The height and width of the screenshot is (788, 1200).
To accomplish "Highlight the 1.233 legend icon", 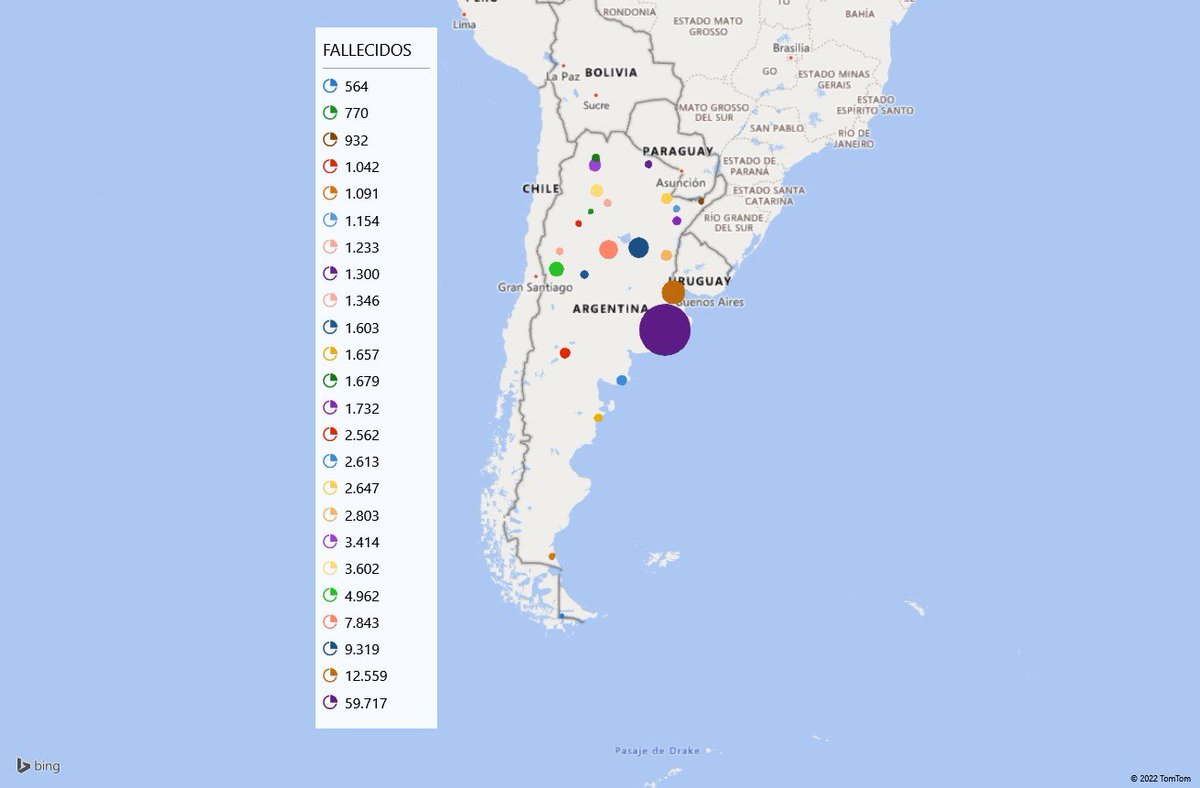I will coord(330,248).
